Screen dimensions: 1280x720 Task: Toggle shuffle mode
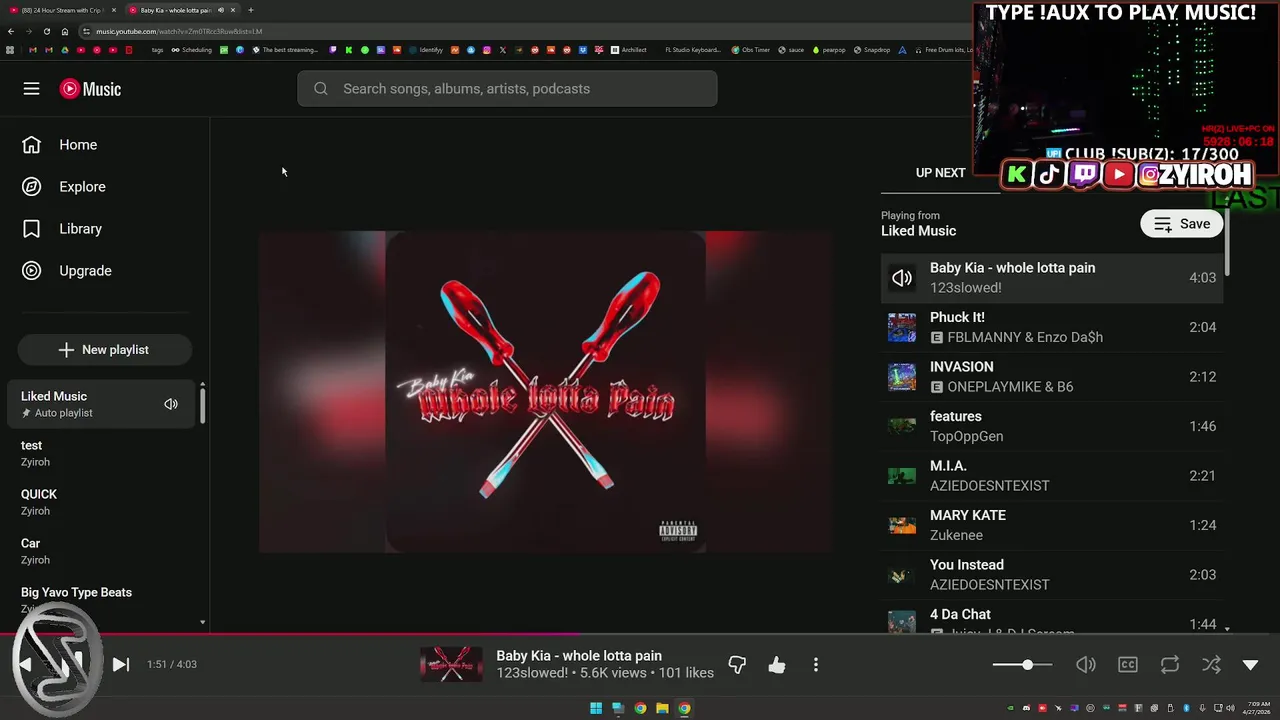[x=1210, y=664]
